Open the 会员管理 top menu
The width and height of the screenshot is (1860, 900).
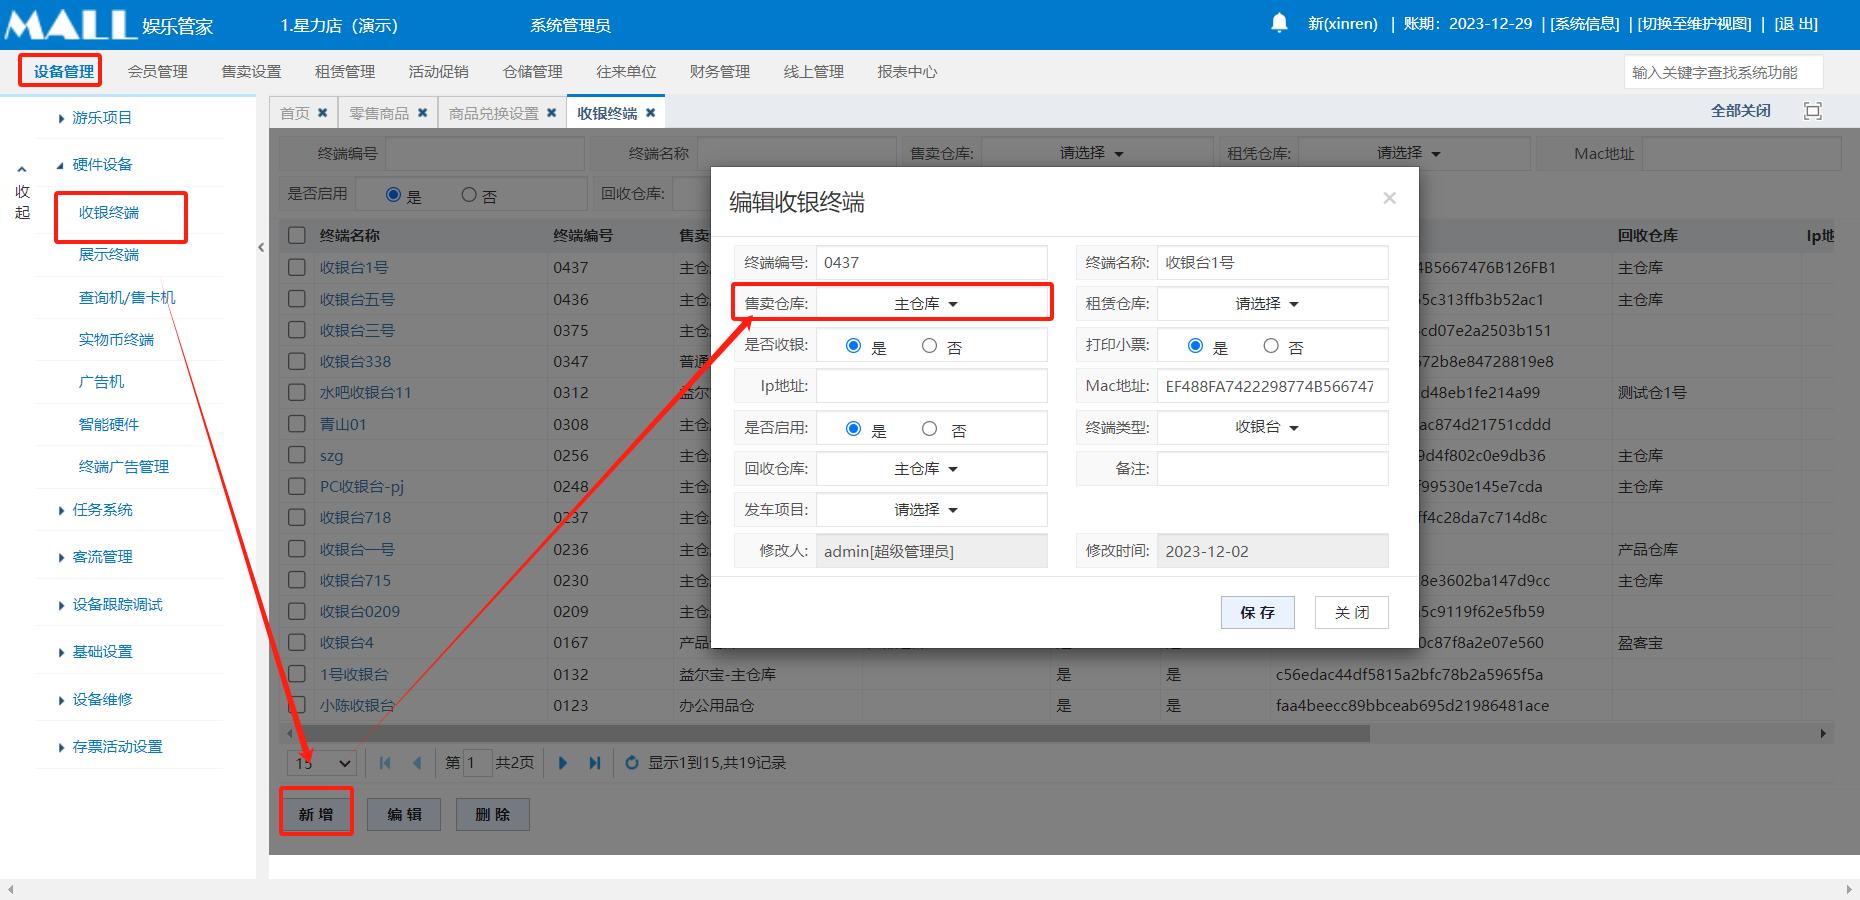click(158, 72)
